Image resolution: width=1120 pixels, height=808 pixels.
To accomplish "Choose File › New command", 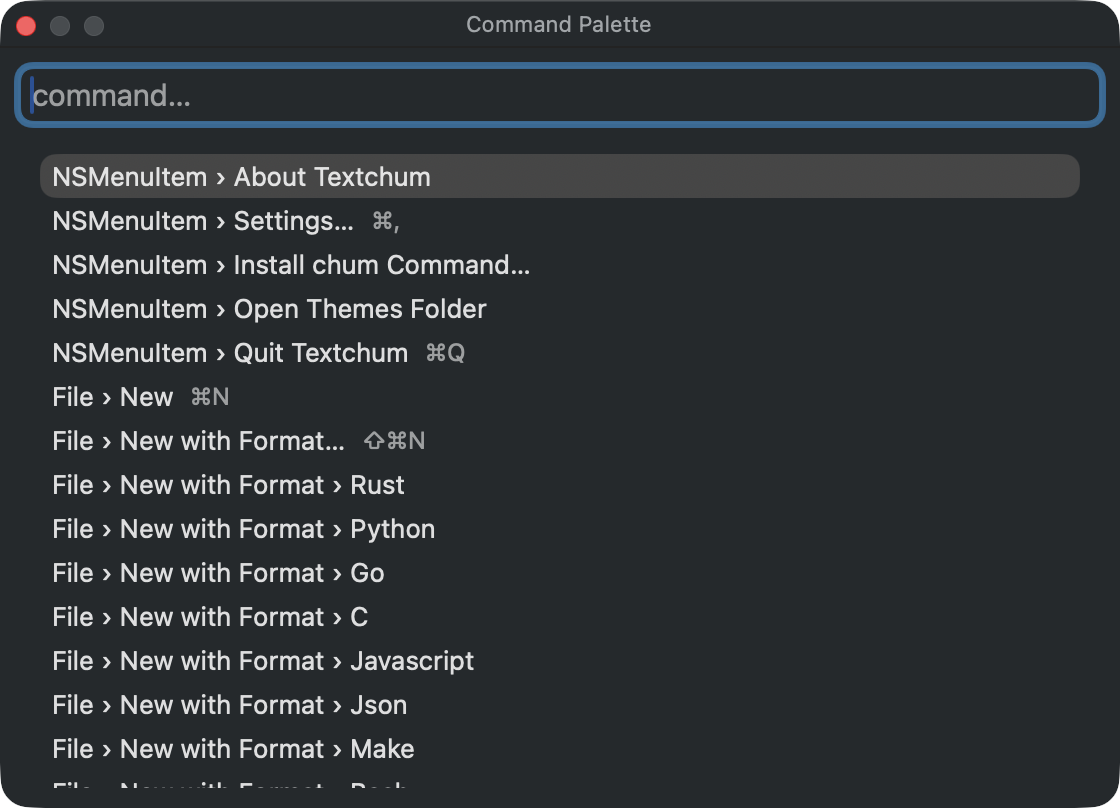I will click(560, 396).
